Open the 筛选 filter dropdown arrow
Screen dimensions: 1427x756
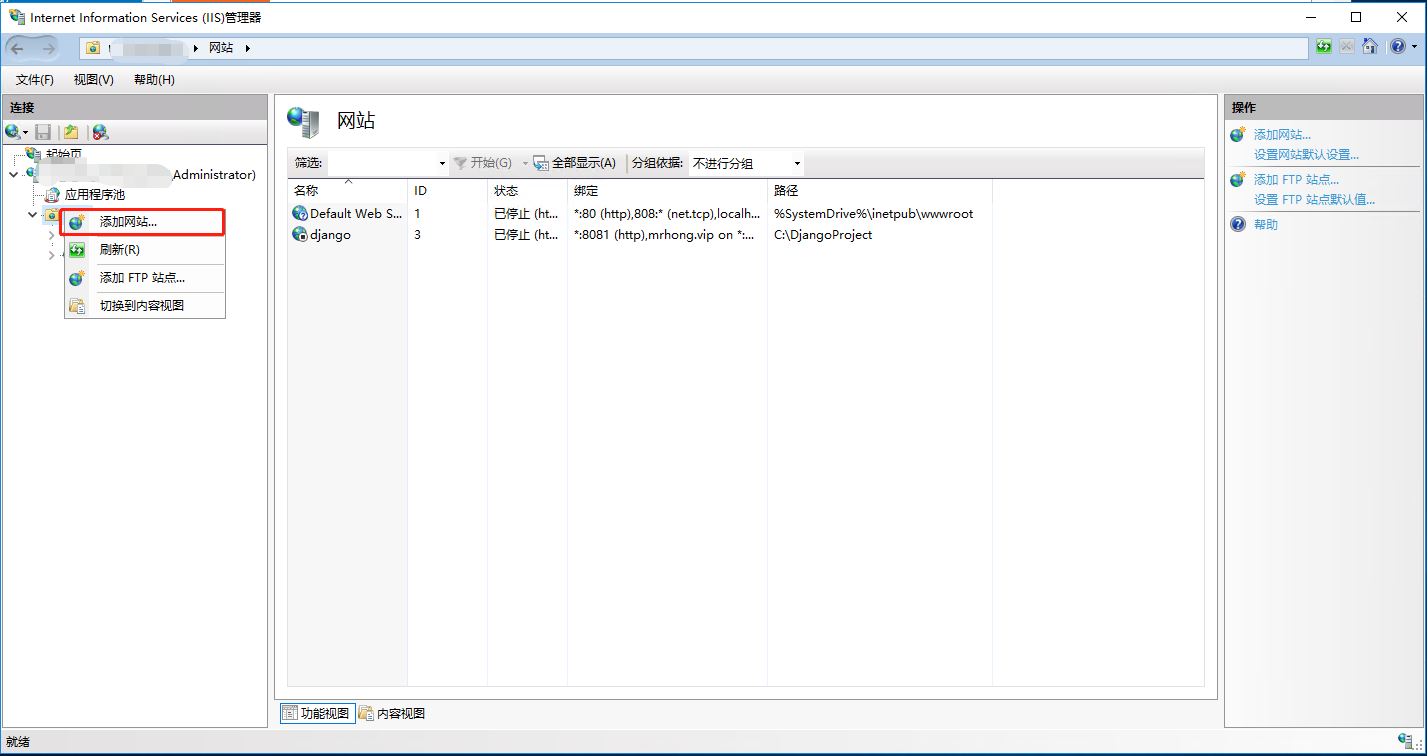442,163
